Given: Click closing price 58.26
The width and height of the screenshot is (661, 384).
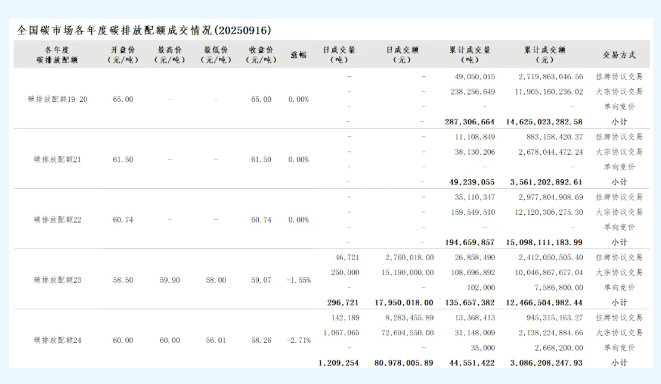Looking at the screenshot, I should point(261,341).
